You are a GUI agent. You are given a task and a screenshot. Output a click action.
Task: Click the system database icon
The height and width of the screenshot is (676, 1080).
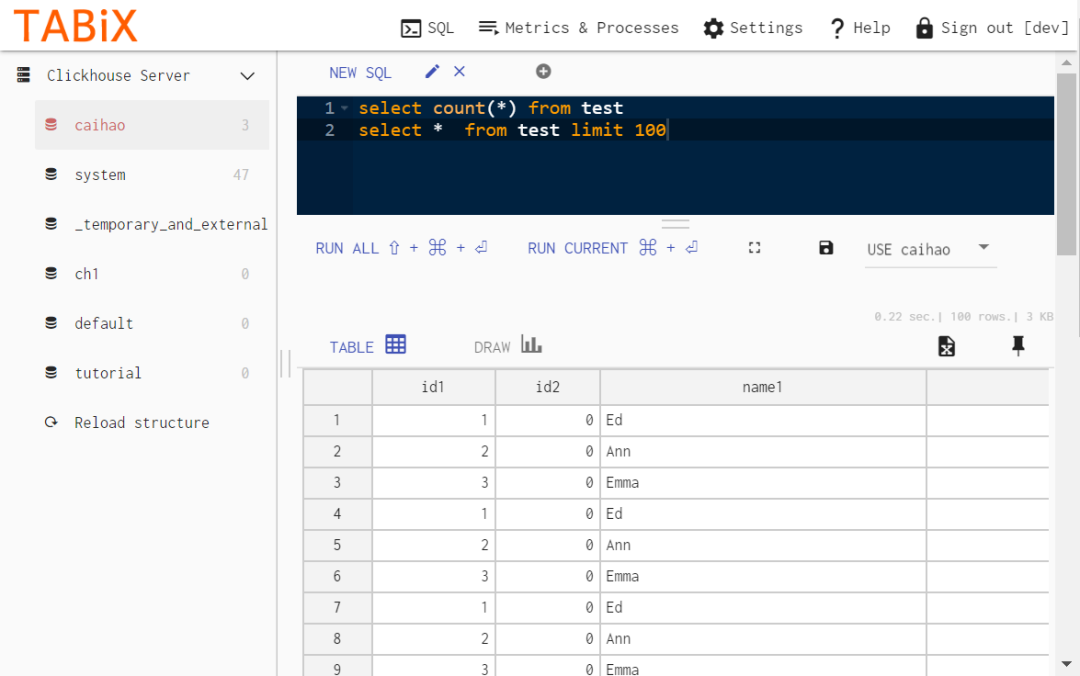click(51, 174)
